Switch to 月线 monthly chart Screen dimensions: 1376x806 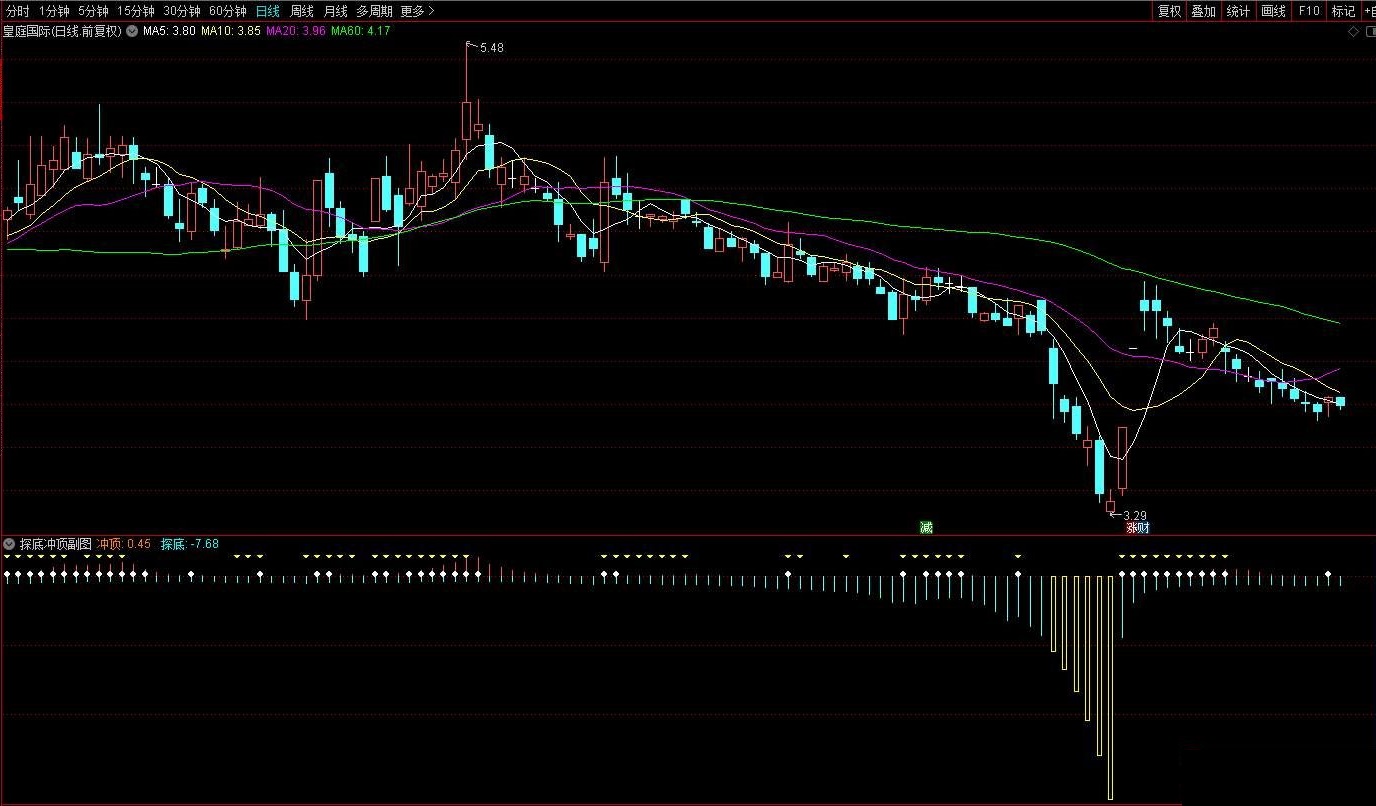point(335,11)
